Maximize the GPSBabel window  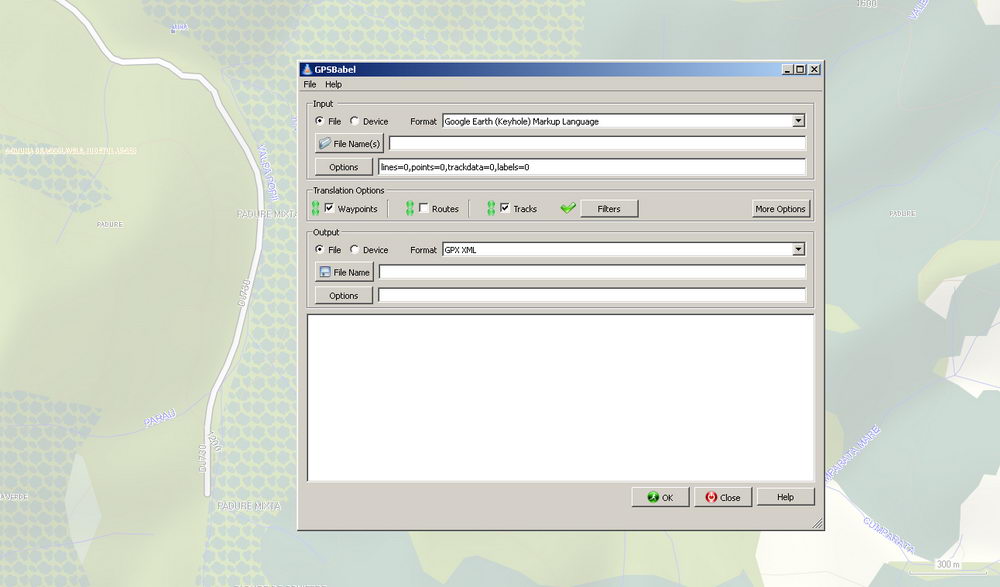tap(800, 69)
